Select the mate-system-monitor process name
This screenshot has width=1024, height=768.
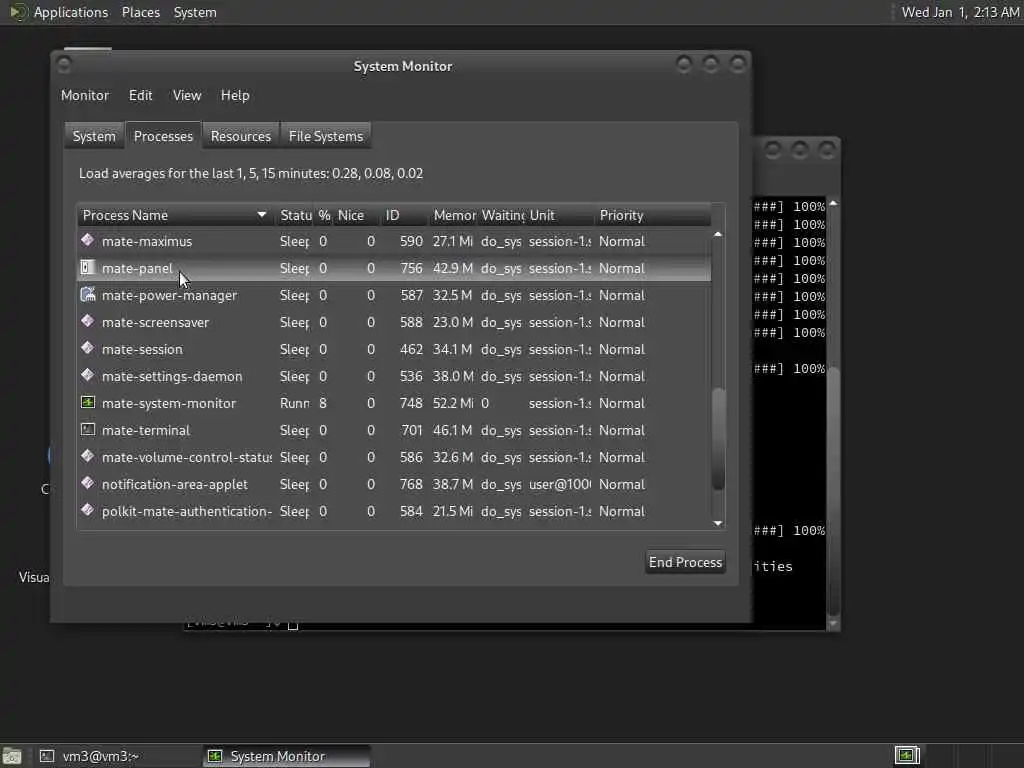(169, 403)
